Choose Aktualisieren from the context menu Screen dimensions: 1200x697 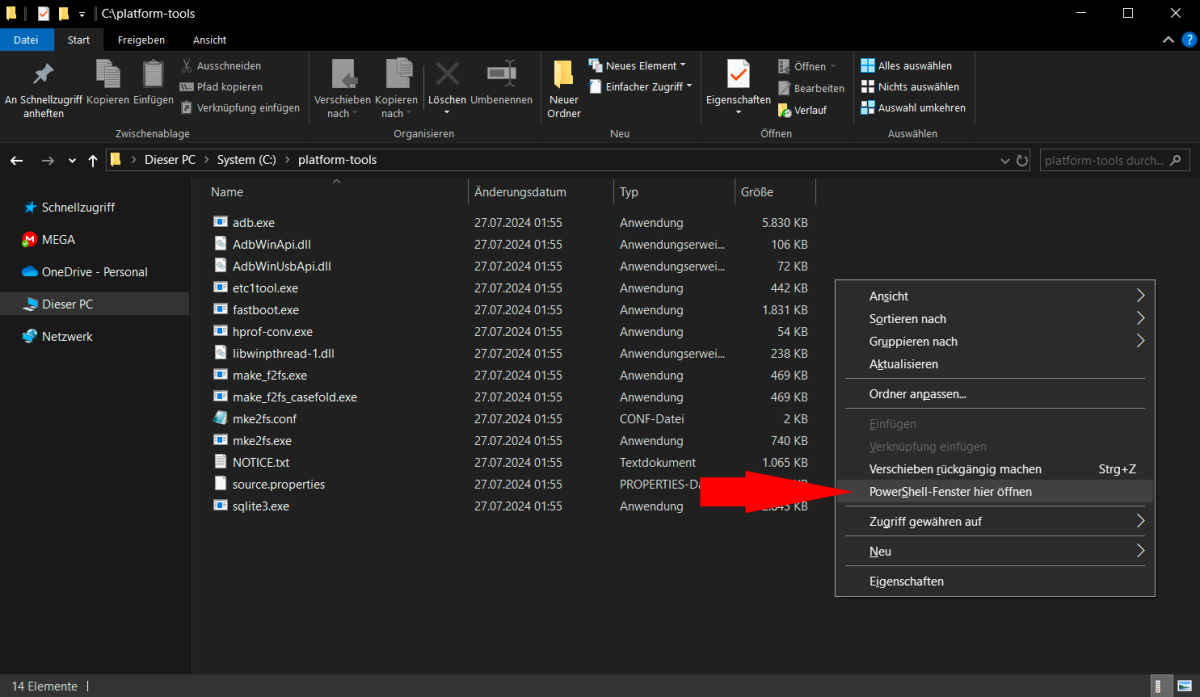point(995,364)
